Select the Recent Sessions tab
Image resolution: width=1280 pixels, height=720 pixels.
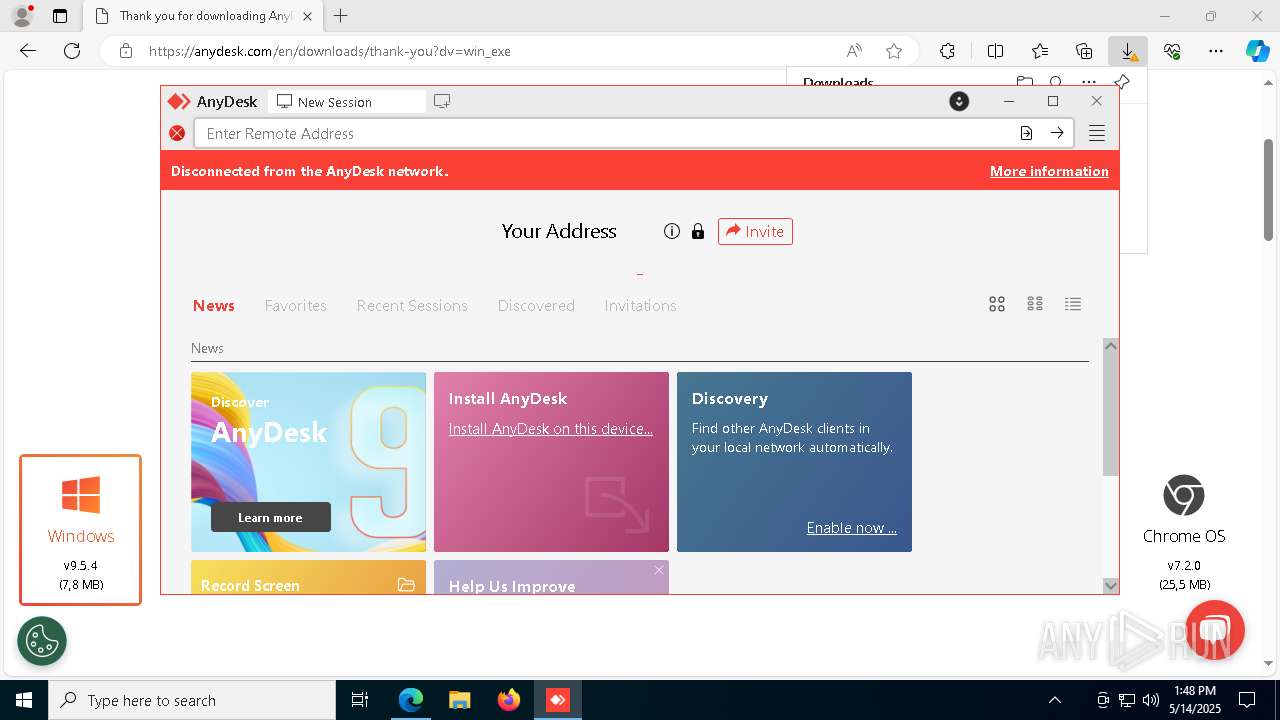pyautogui.click(x=412, y=305)
